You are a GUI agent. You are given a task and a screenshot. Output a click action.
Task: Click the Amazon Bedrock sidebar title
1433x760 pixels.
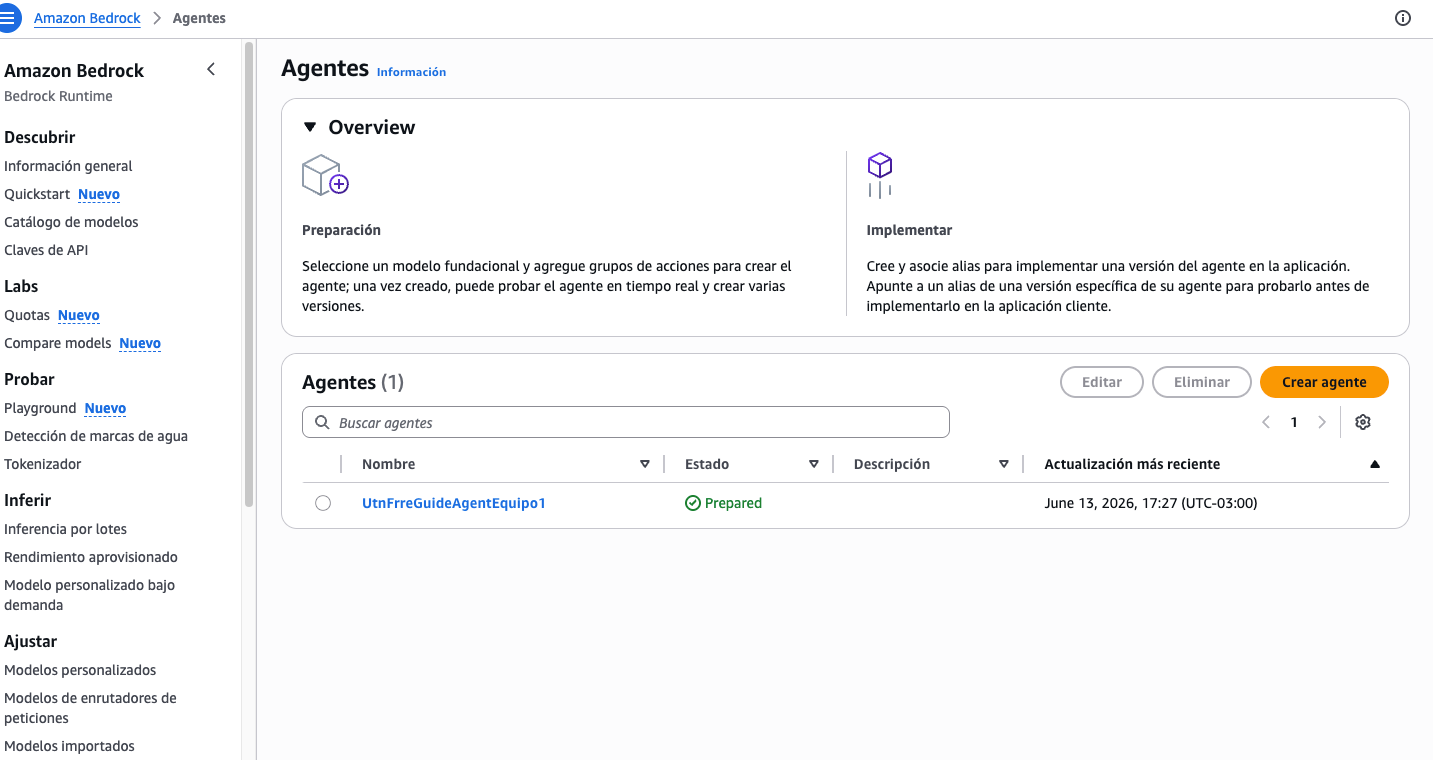[74, 70]
